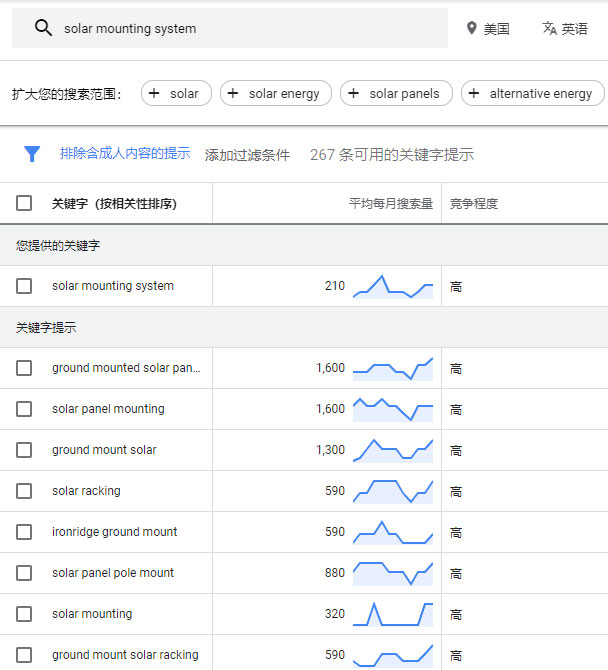Viewport: 608px width, 670px height.
Task: Click keyword text ground mount solar racking
Action: (125, 655)
